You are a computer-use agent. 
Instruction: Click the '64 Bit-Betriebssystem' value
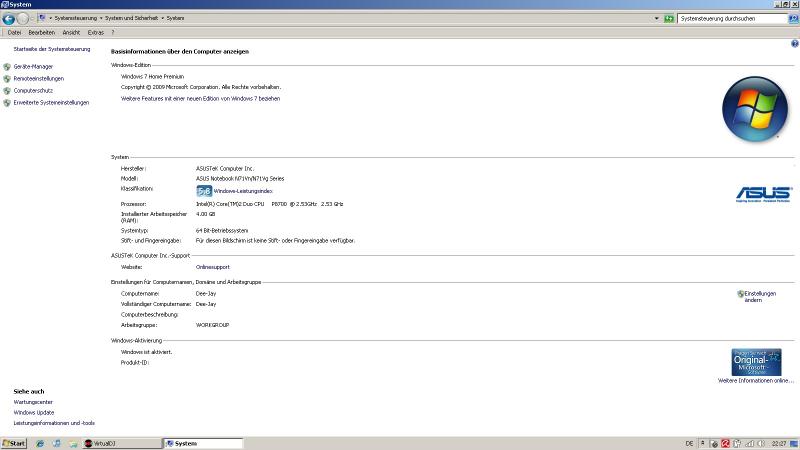point(221,231)
